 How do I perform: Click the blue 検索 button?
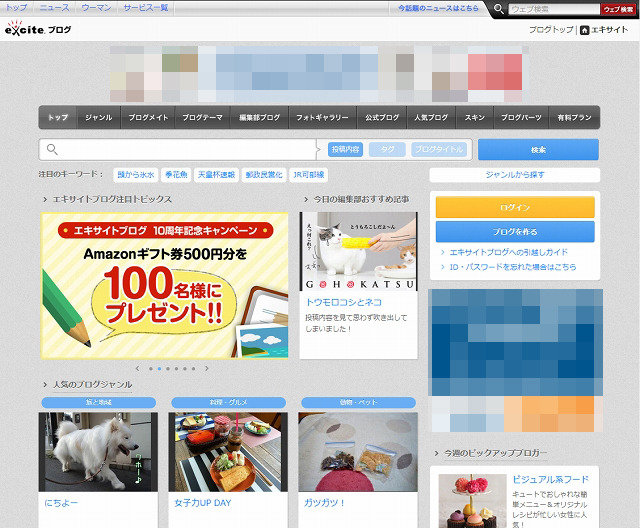coord(538,149)
